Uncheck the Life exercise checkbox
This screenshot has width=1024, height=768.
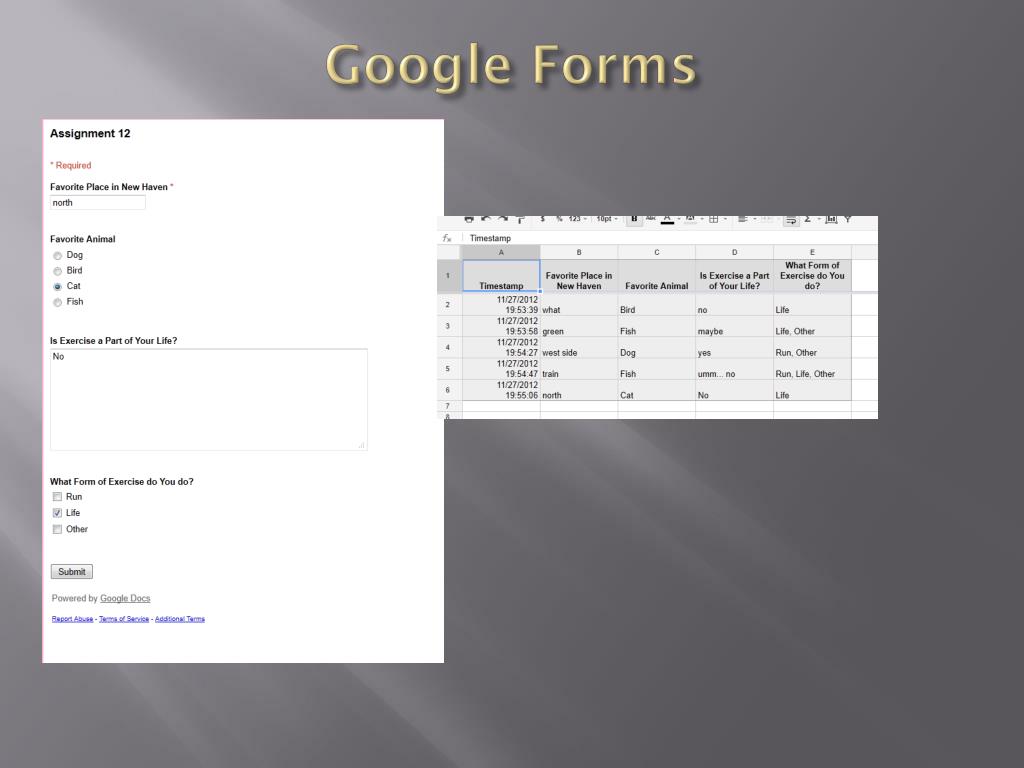pos(57,513)
